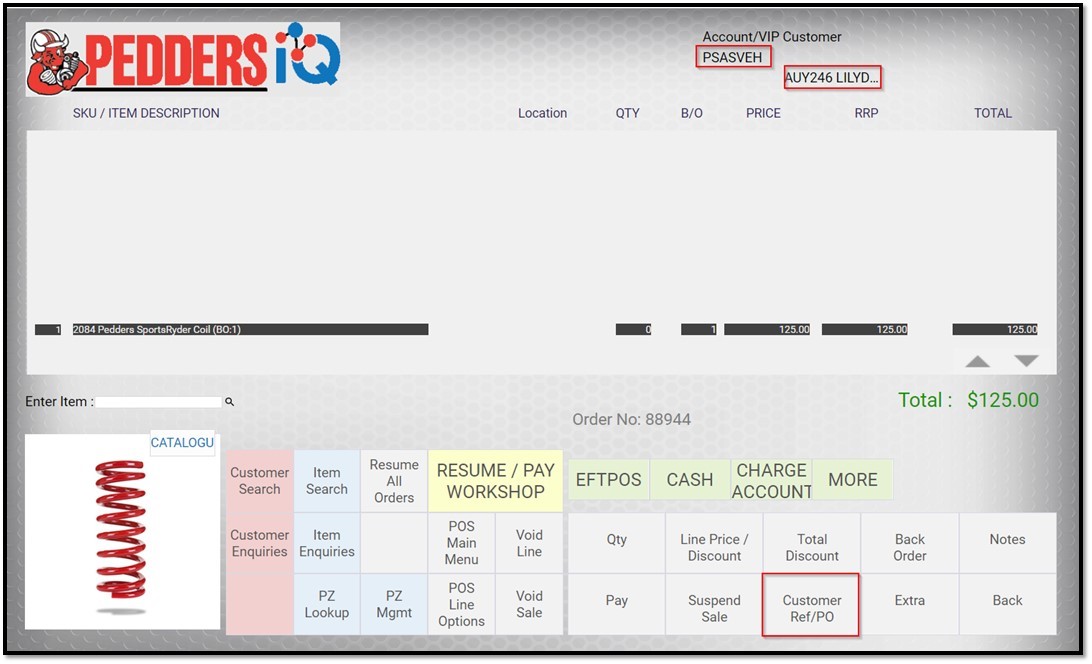Image resolution: width=1092 pixels, height=664 pixels.
Task: Open POS Line Options
Action: [x=461, y=604]
